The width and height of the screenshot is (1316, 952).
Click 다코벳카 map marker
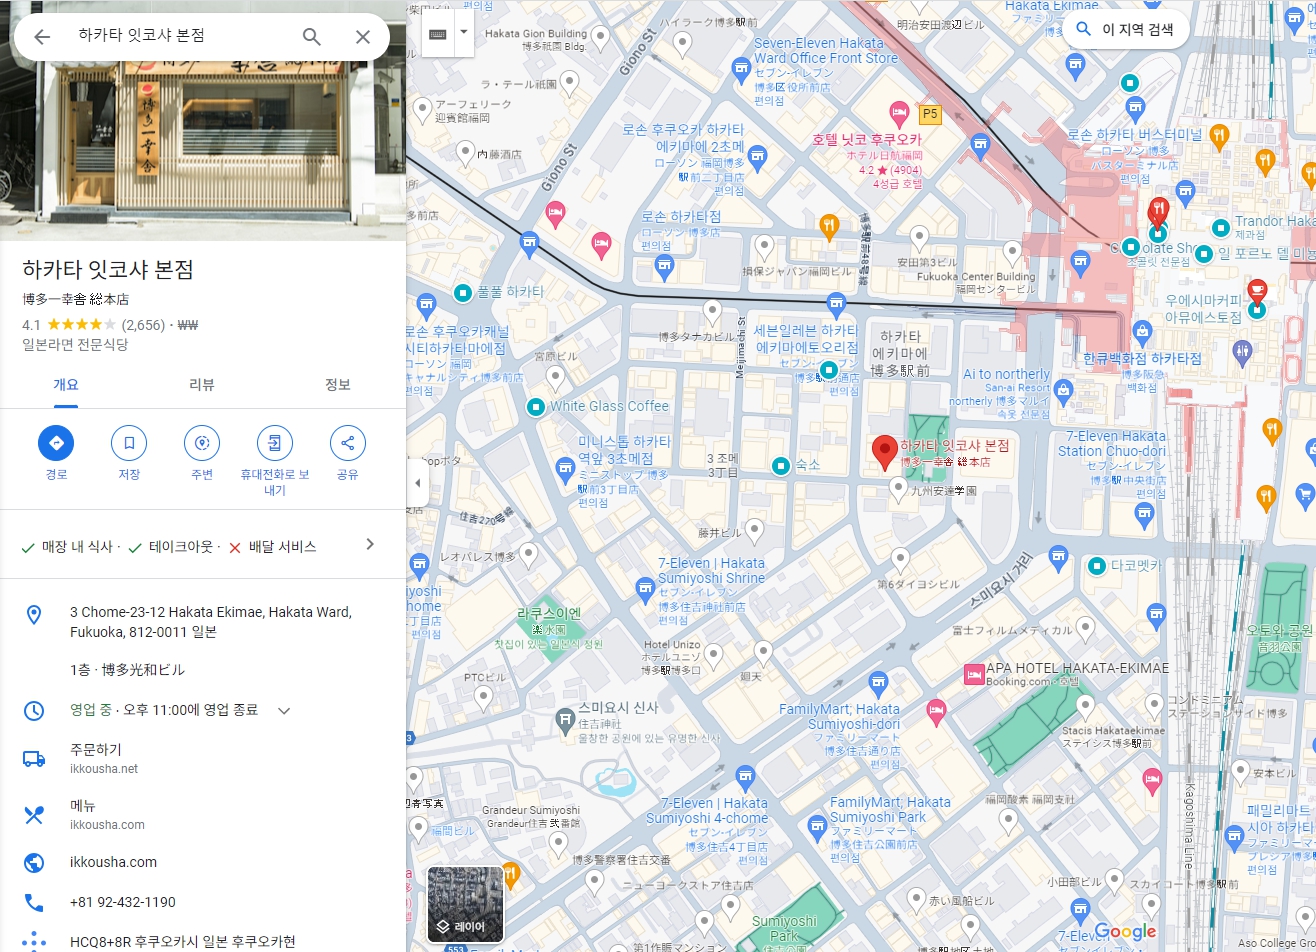point(1097,566)
